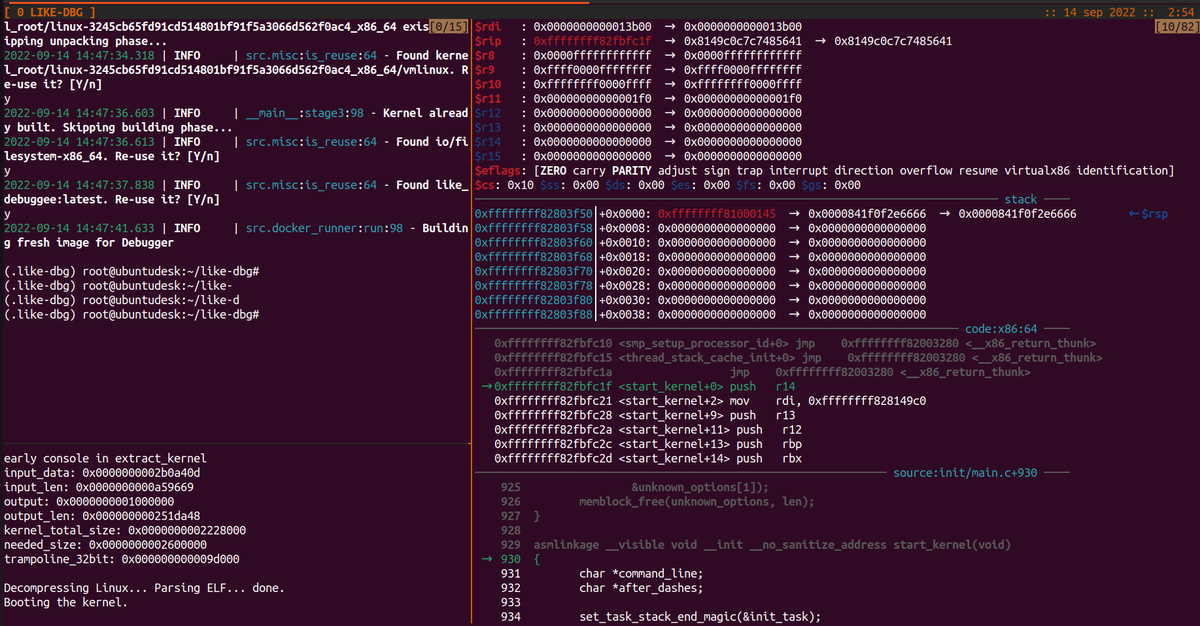The image size is (1200, 626).
Task: Click the red $rip value 0xffffffff82fbfc1f
Action: point(592,41)
